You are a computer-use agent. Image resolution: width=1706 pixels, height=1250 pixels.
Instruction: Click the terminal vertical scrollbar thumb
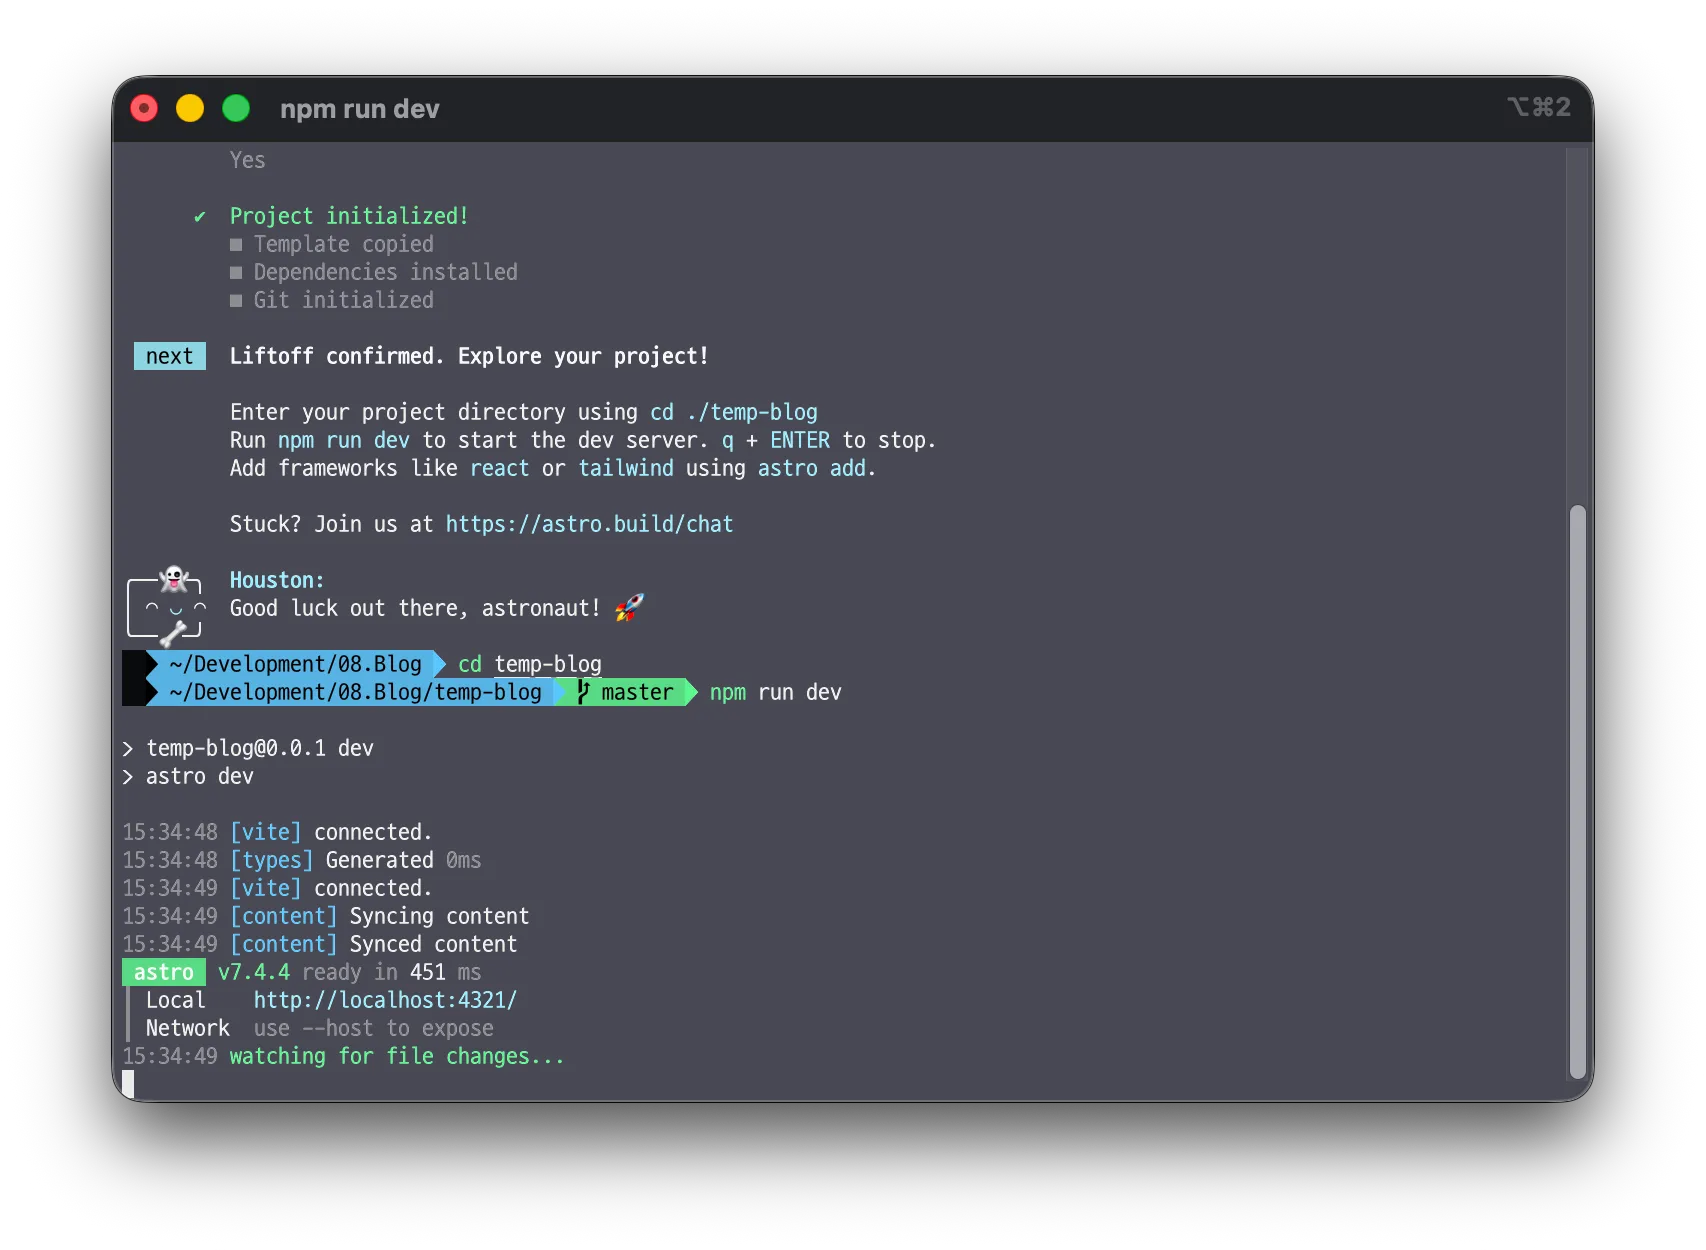1578,790
